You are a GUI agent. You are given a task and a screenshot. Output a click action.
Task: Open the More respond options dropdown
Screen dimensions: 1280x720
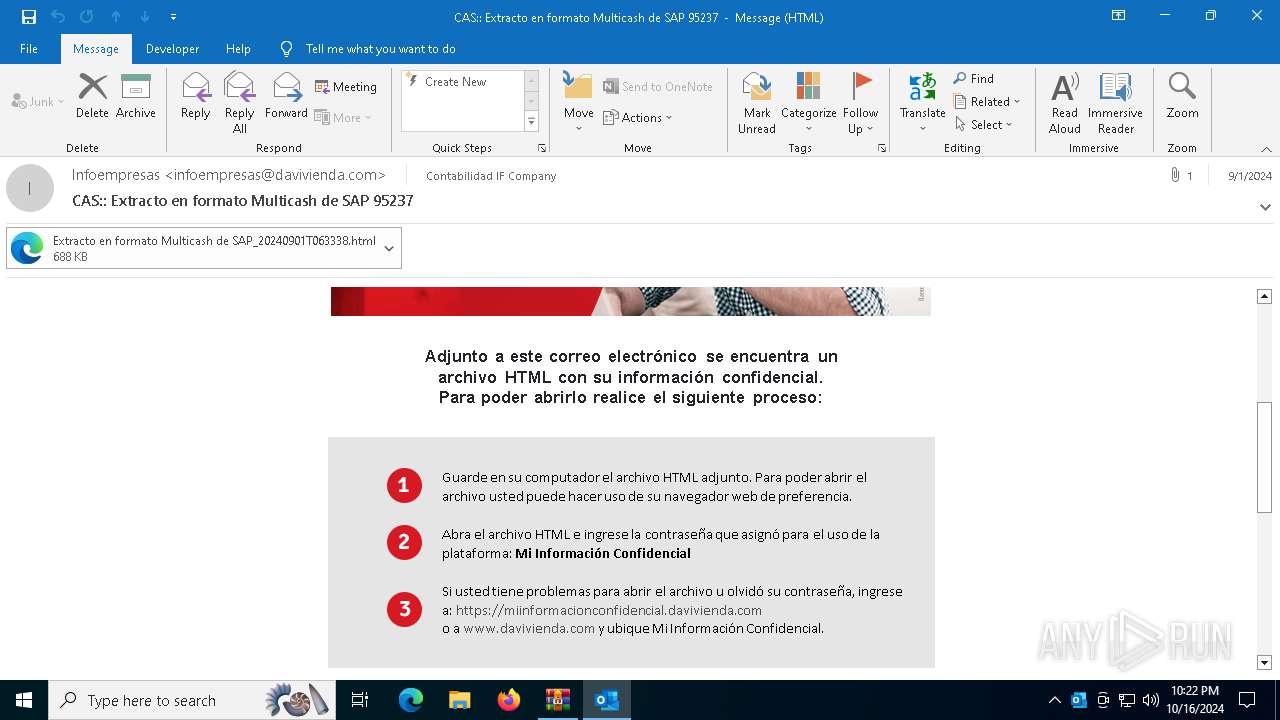pyautogui.click(x=343, y=117)
